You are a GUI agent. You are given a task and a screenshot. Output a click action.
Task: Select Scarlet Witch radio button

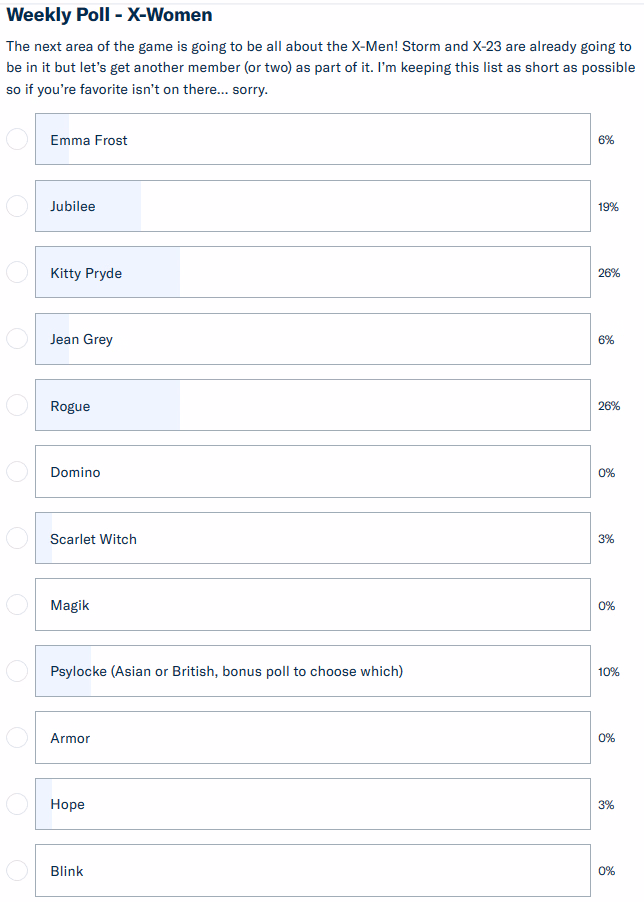point(17,538)
